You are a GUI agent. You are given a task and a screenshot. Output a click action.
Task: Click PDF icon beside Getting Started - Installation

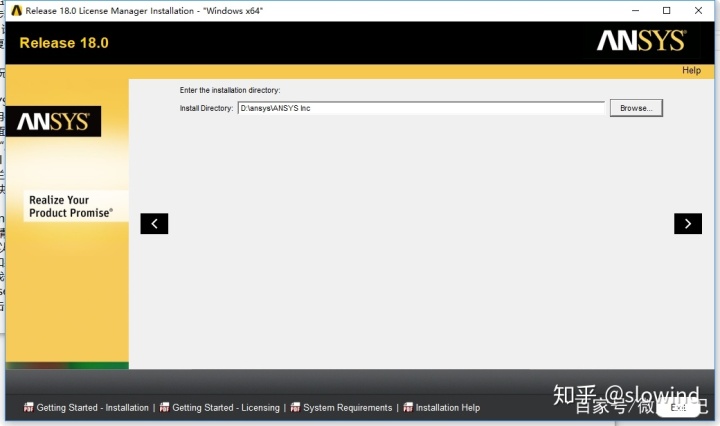click(28, 407)
